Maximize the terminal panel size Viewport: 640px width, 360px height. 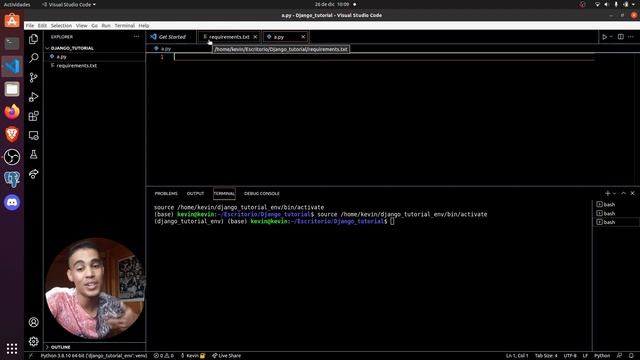pyautogui.click(x=624, y=193)
